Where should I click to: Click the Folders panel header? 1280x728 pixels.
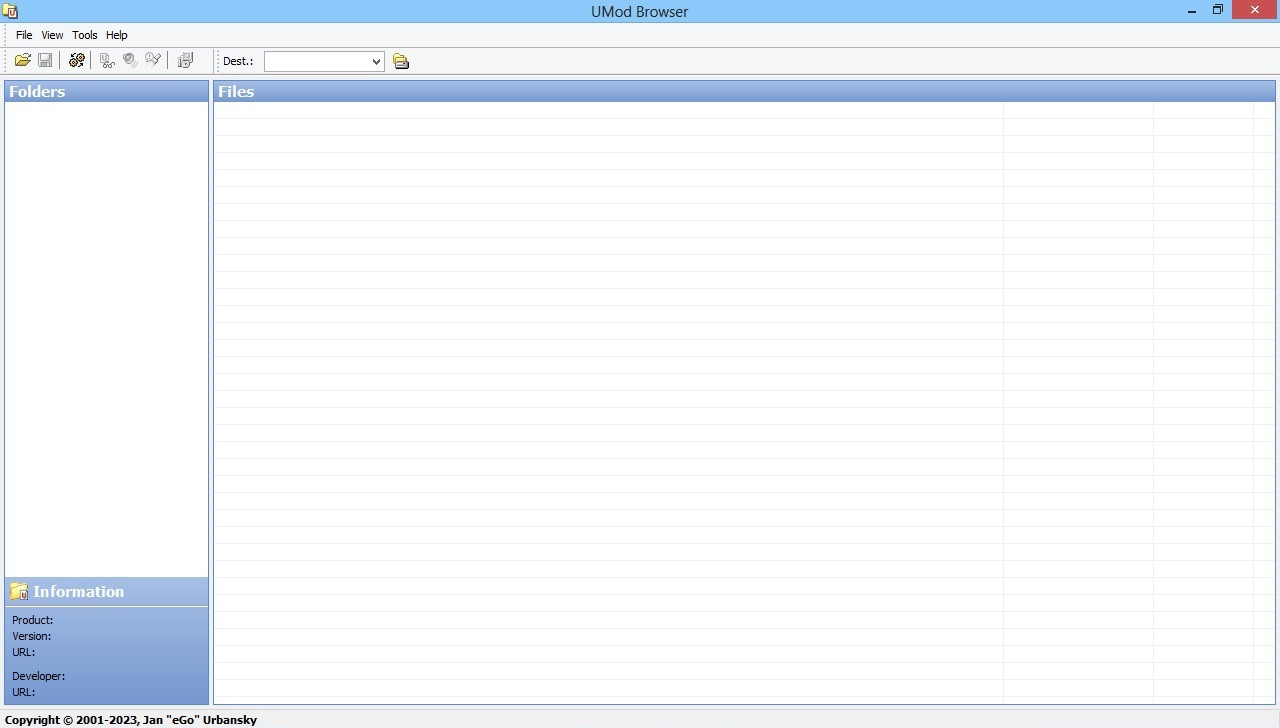point(37,91)
